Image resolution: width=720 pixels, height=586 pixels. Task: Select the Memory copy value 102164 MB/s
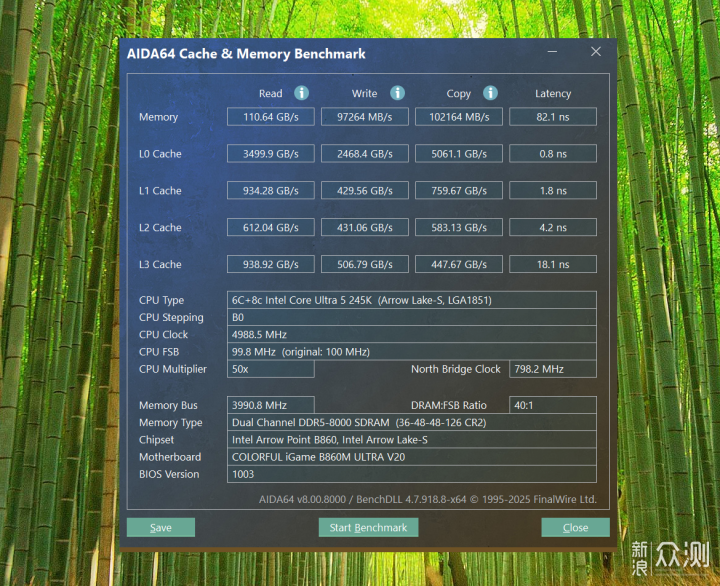point(459,117)
